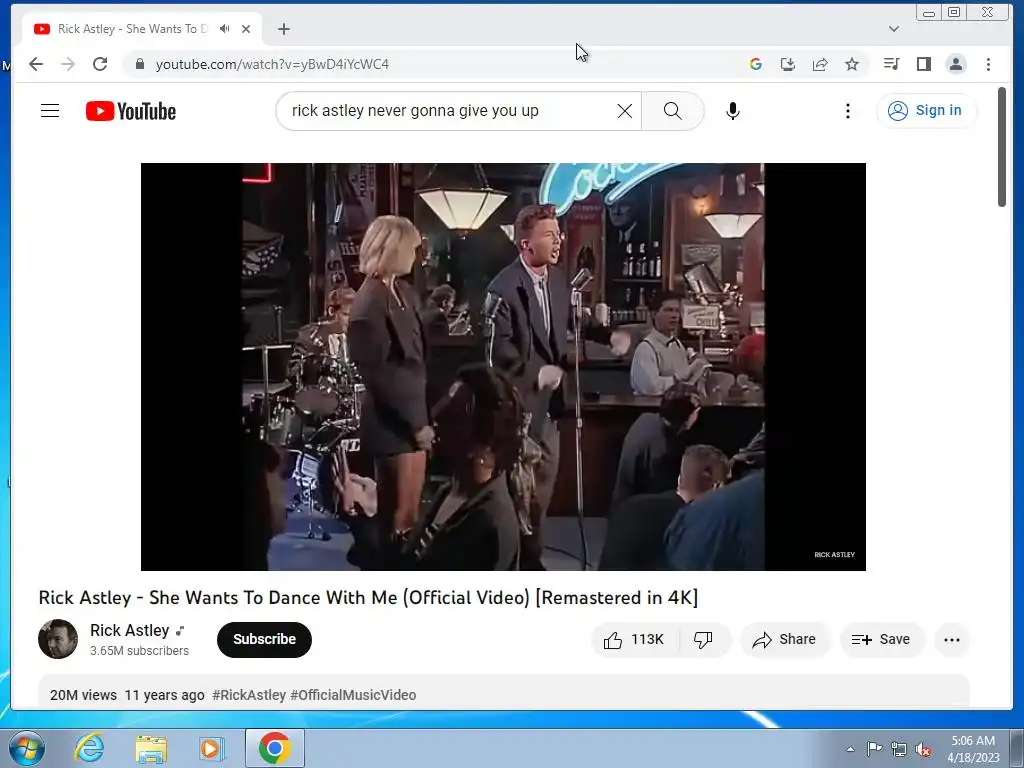Open volume tray icon
1024x768 pixels.
pos(923,749)
